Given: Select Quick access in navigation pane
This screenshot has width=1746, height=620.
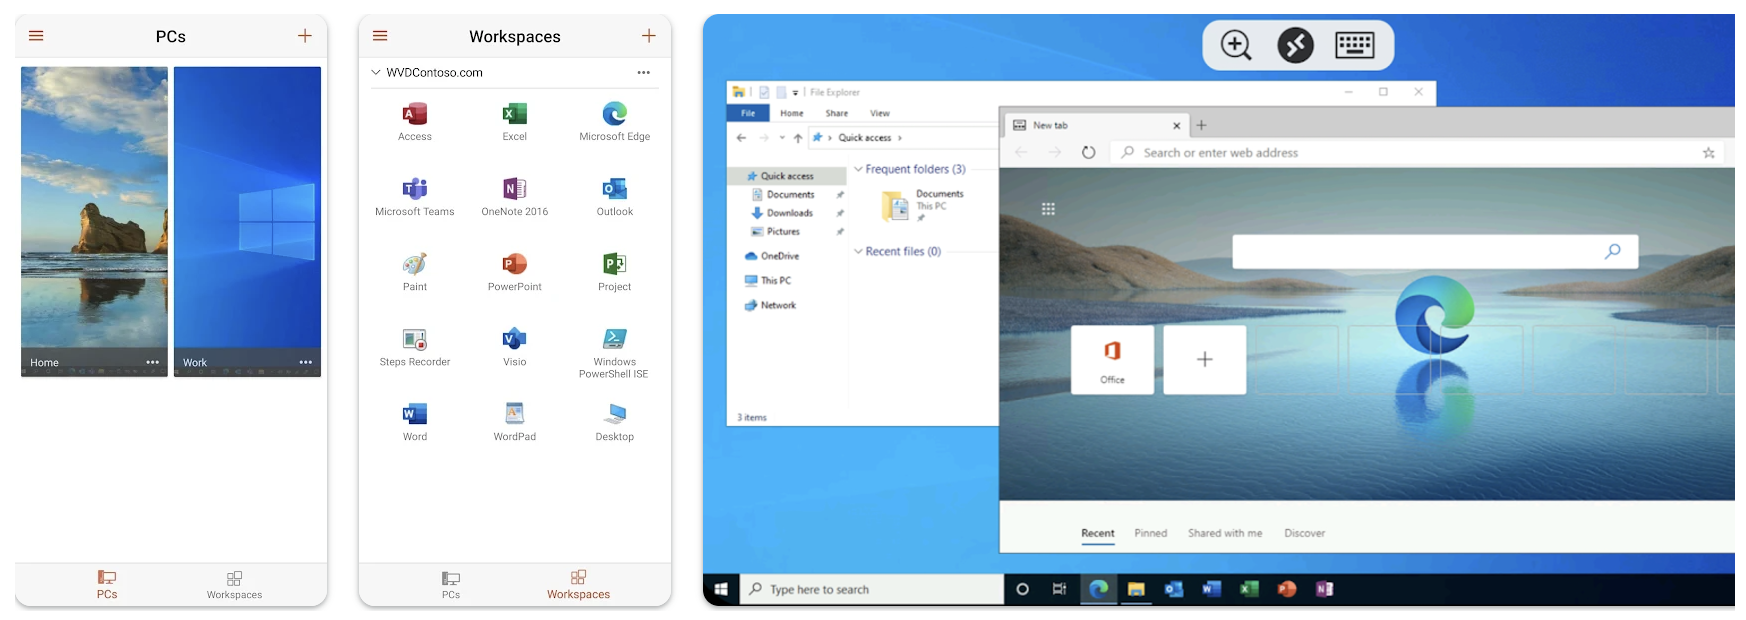Looking at the screenshot, I should click(787, 176).
